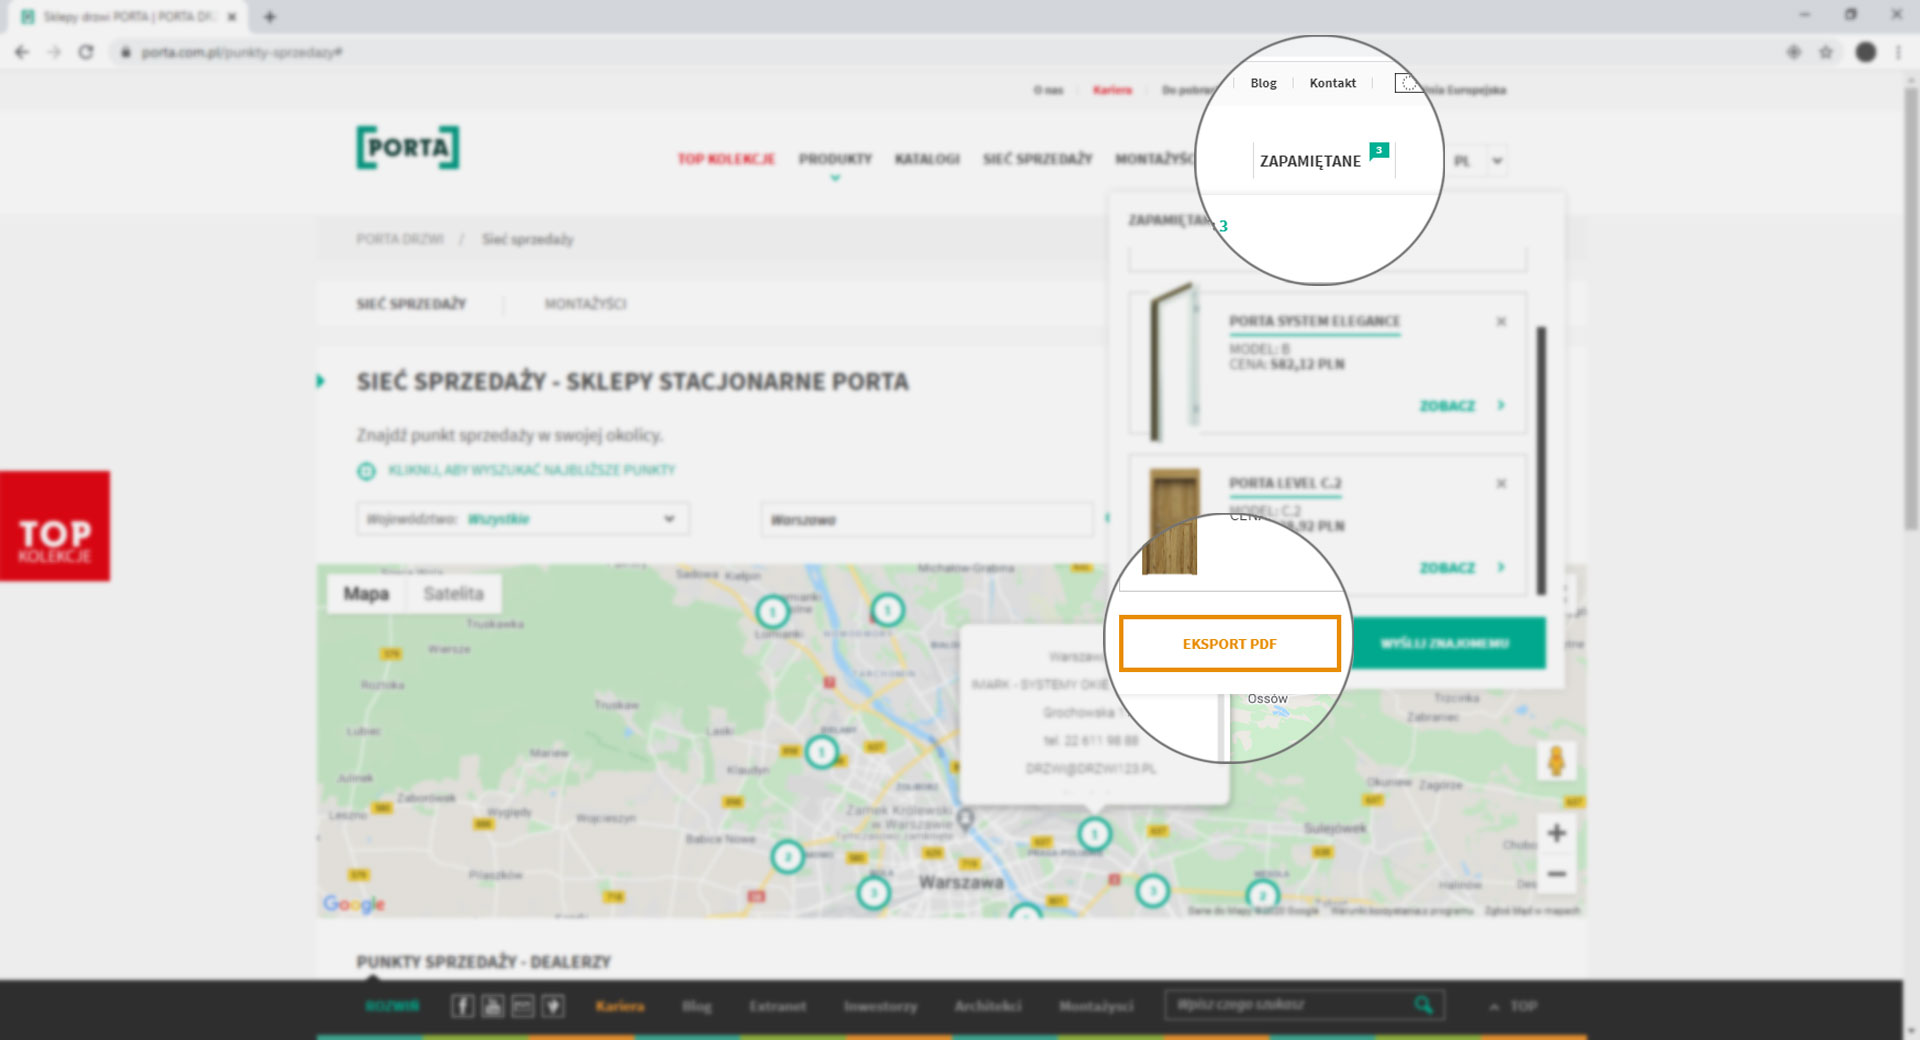The height and width of the screenshot is (1040, 1920).
Task: Click the EKSPORT PDF button
Action: pos(1230,644)
